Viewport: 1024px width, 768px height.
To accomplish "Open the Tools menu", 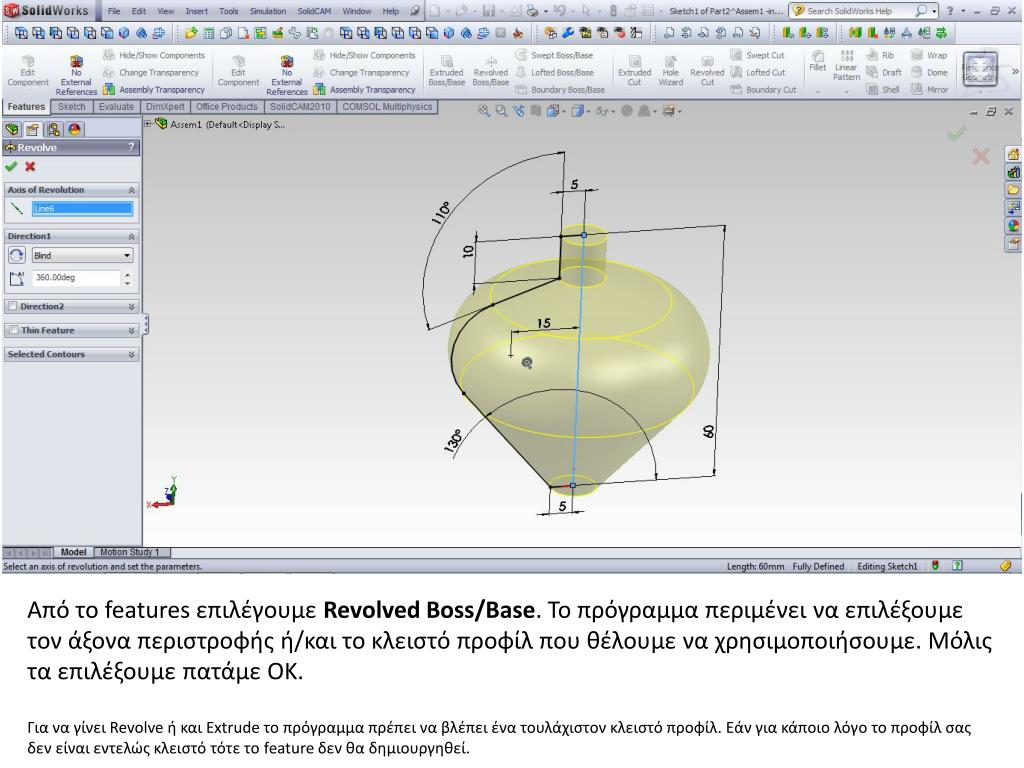I will [229, 11].
